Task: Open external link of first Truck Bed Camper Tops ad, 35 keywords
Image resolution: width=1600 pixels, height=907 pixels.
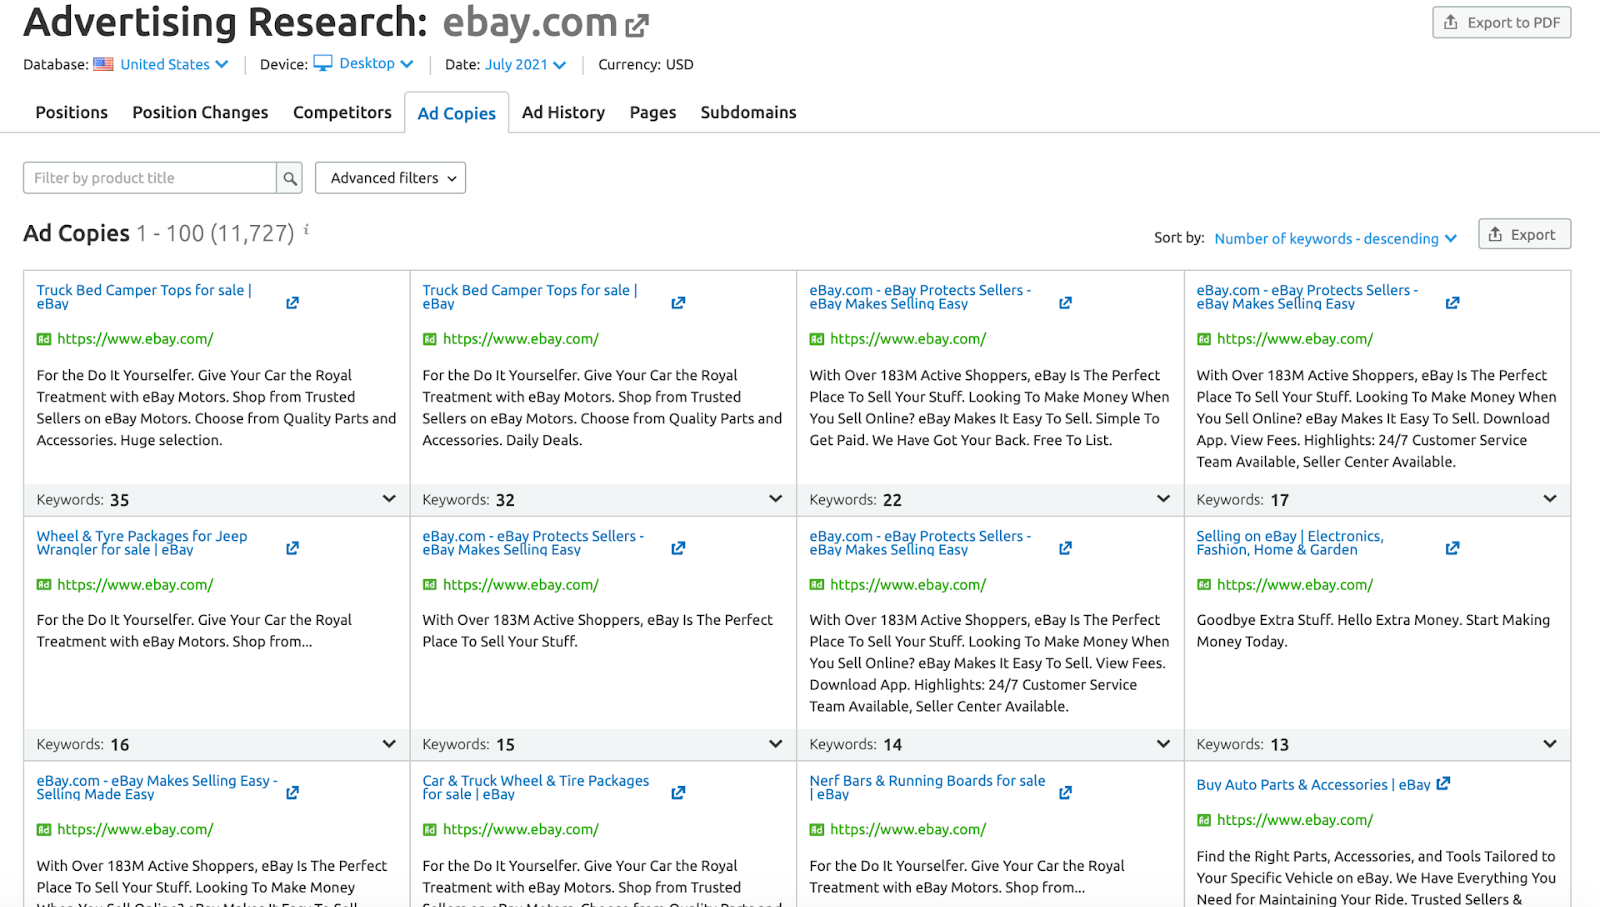Action: coord(292,303)
